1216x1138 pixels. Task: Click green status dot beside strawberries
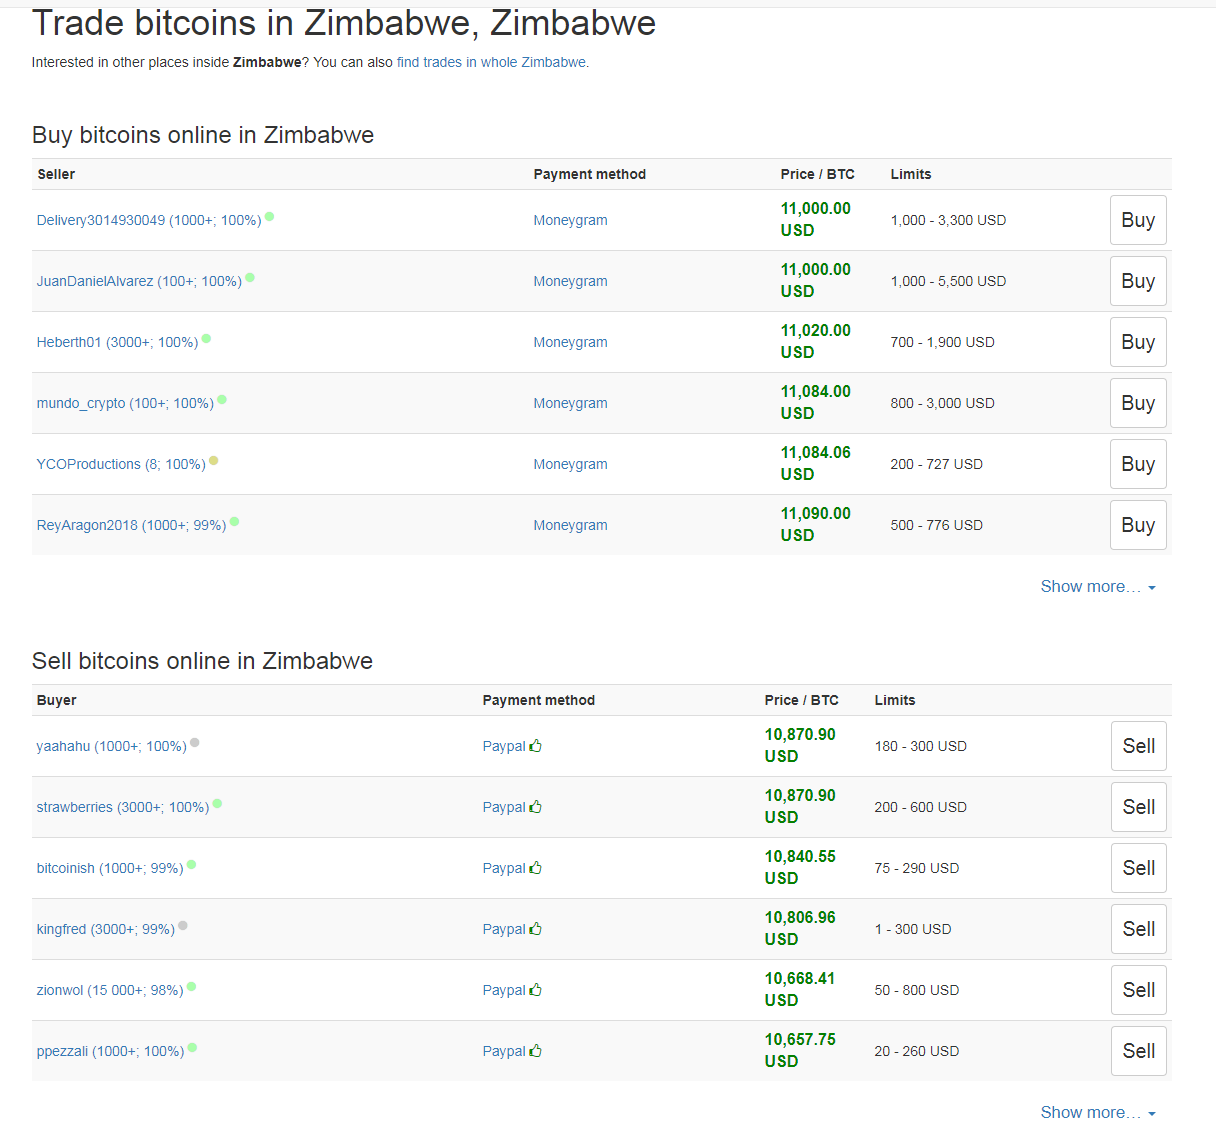(x=217, y=803)
